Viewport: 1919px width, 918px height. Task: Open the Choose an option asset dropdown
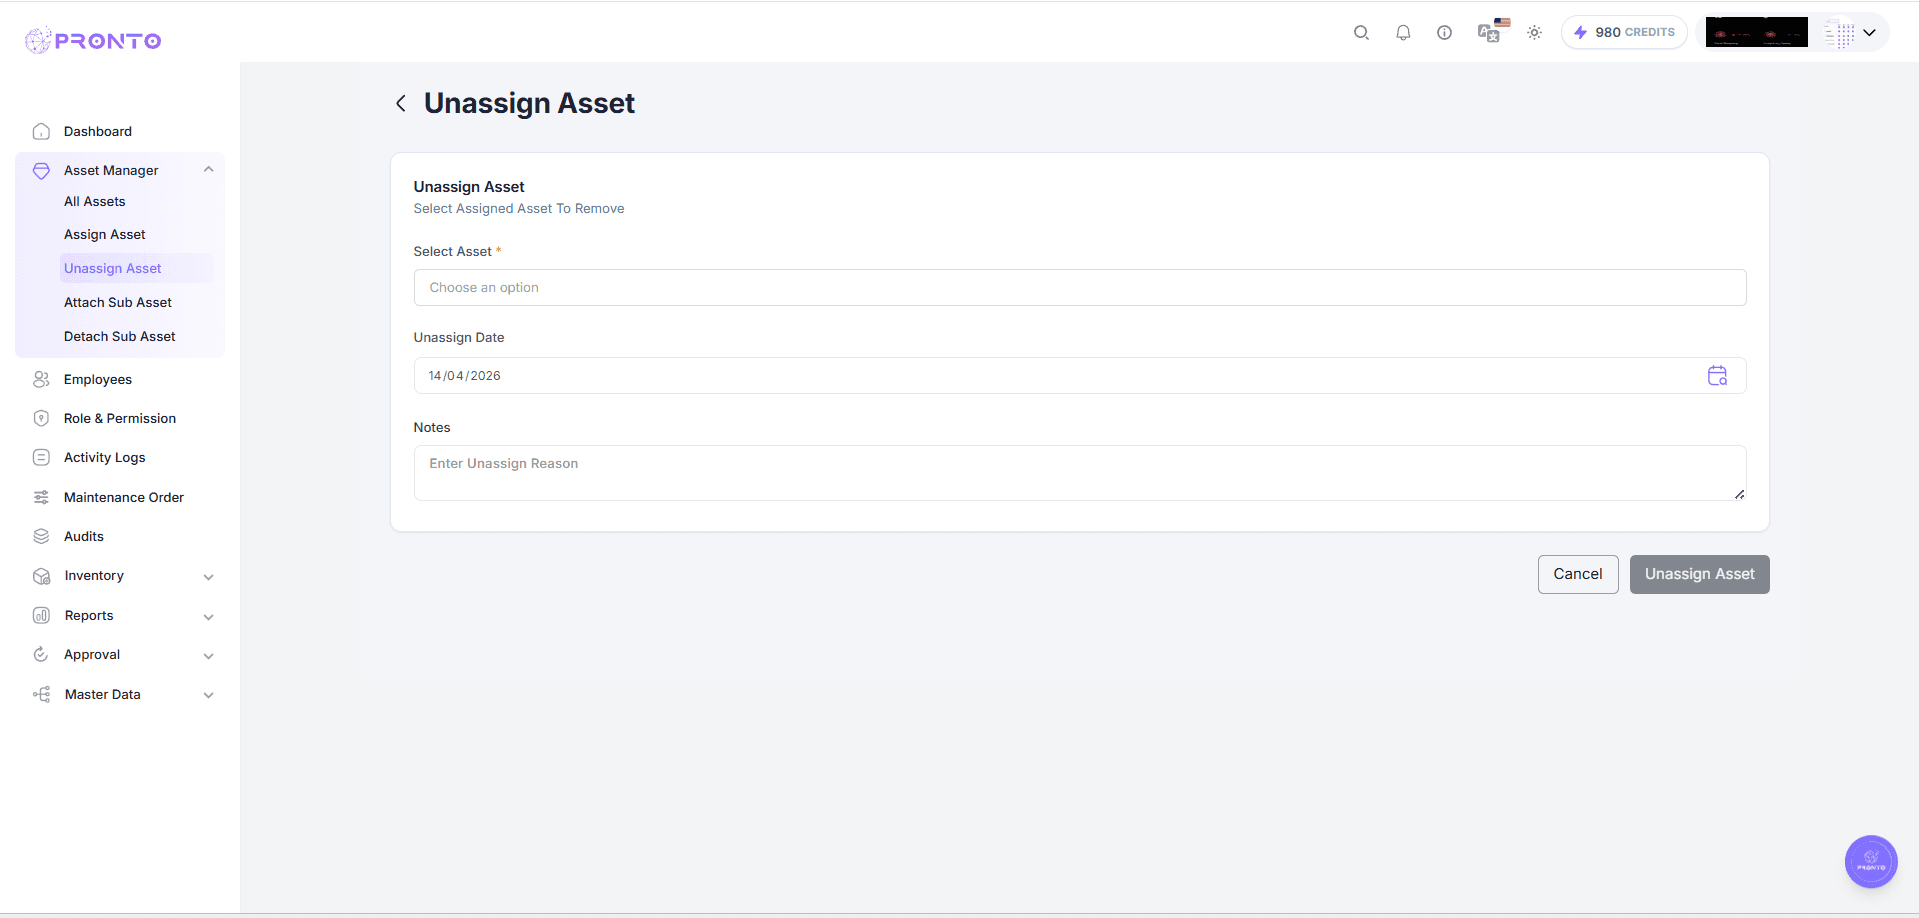coord(1079,287)
